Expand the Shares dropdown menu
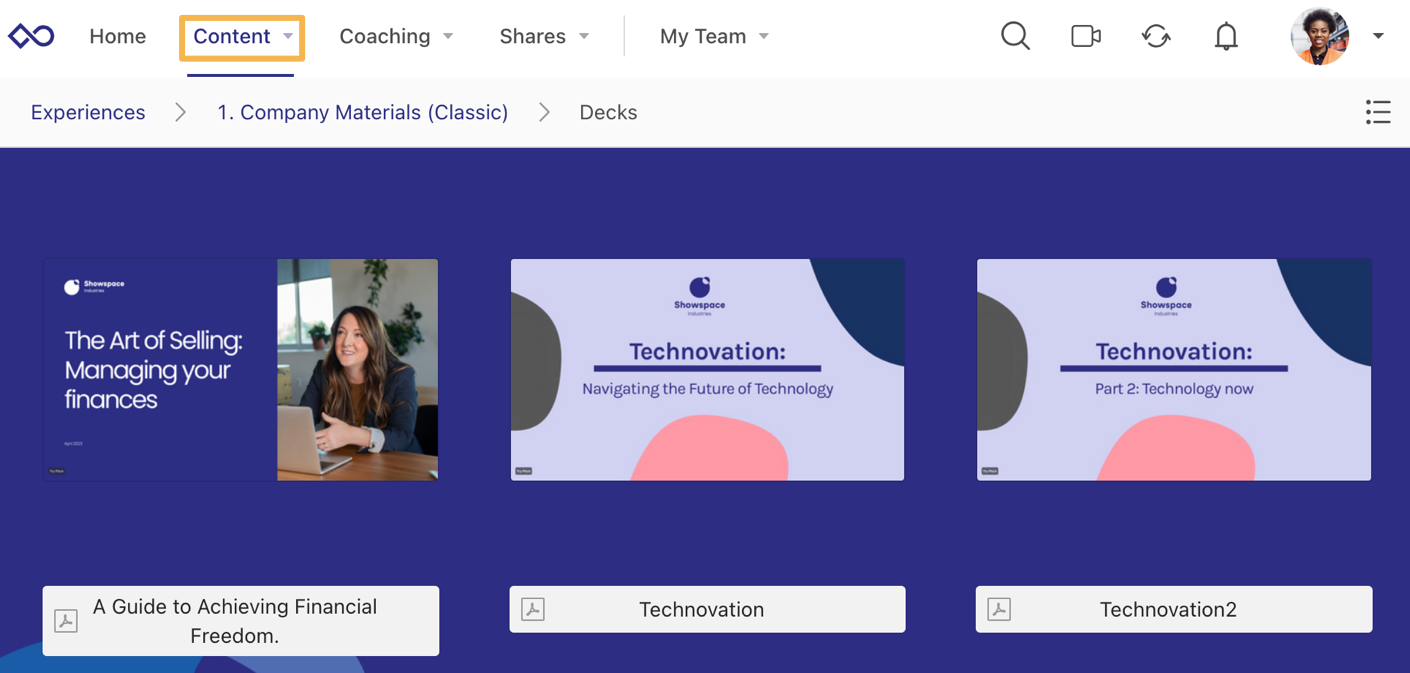This screenshot has width=1410, height=673. [544, 36]
